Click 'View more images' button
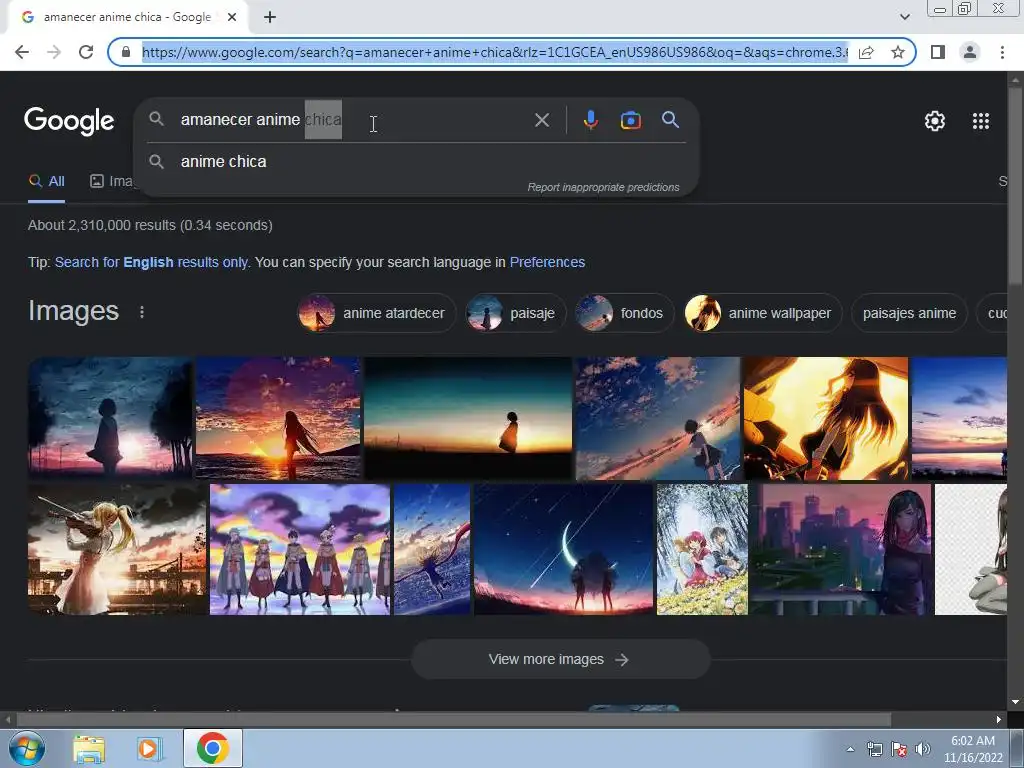Screen dimensions: 1024x768 point(560,660)
